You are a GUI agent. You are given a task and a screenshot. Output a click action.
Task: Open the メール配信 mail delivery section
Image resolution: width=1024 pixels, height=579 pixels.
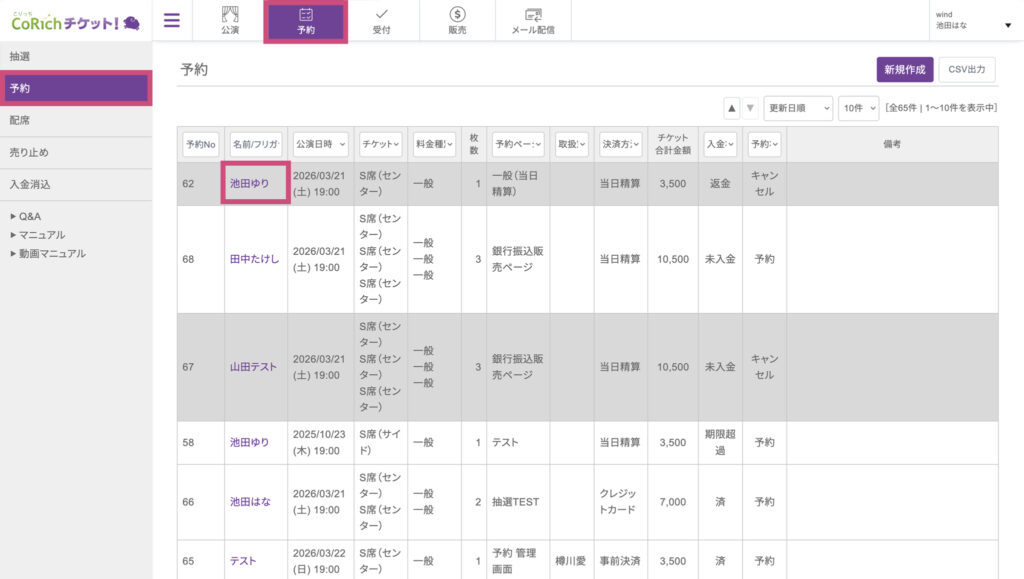point(533,21)
